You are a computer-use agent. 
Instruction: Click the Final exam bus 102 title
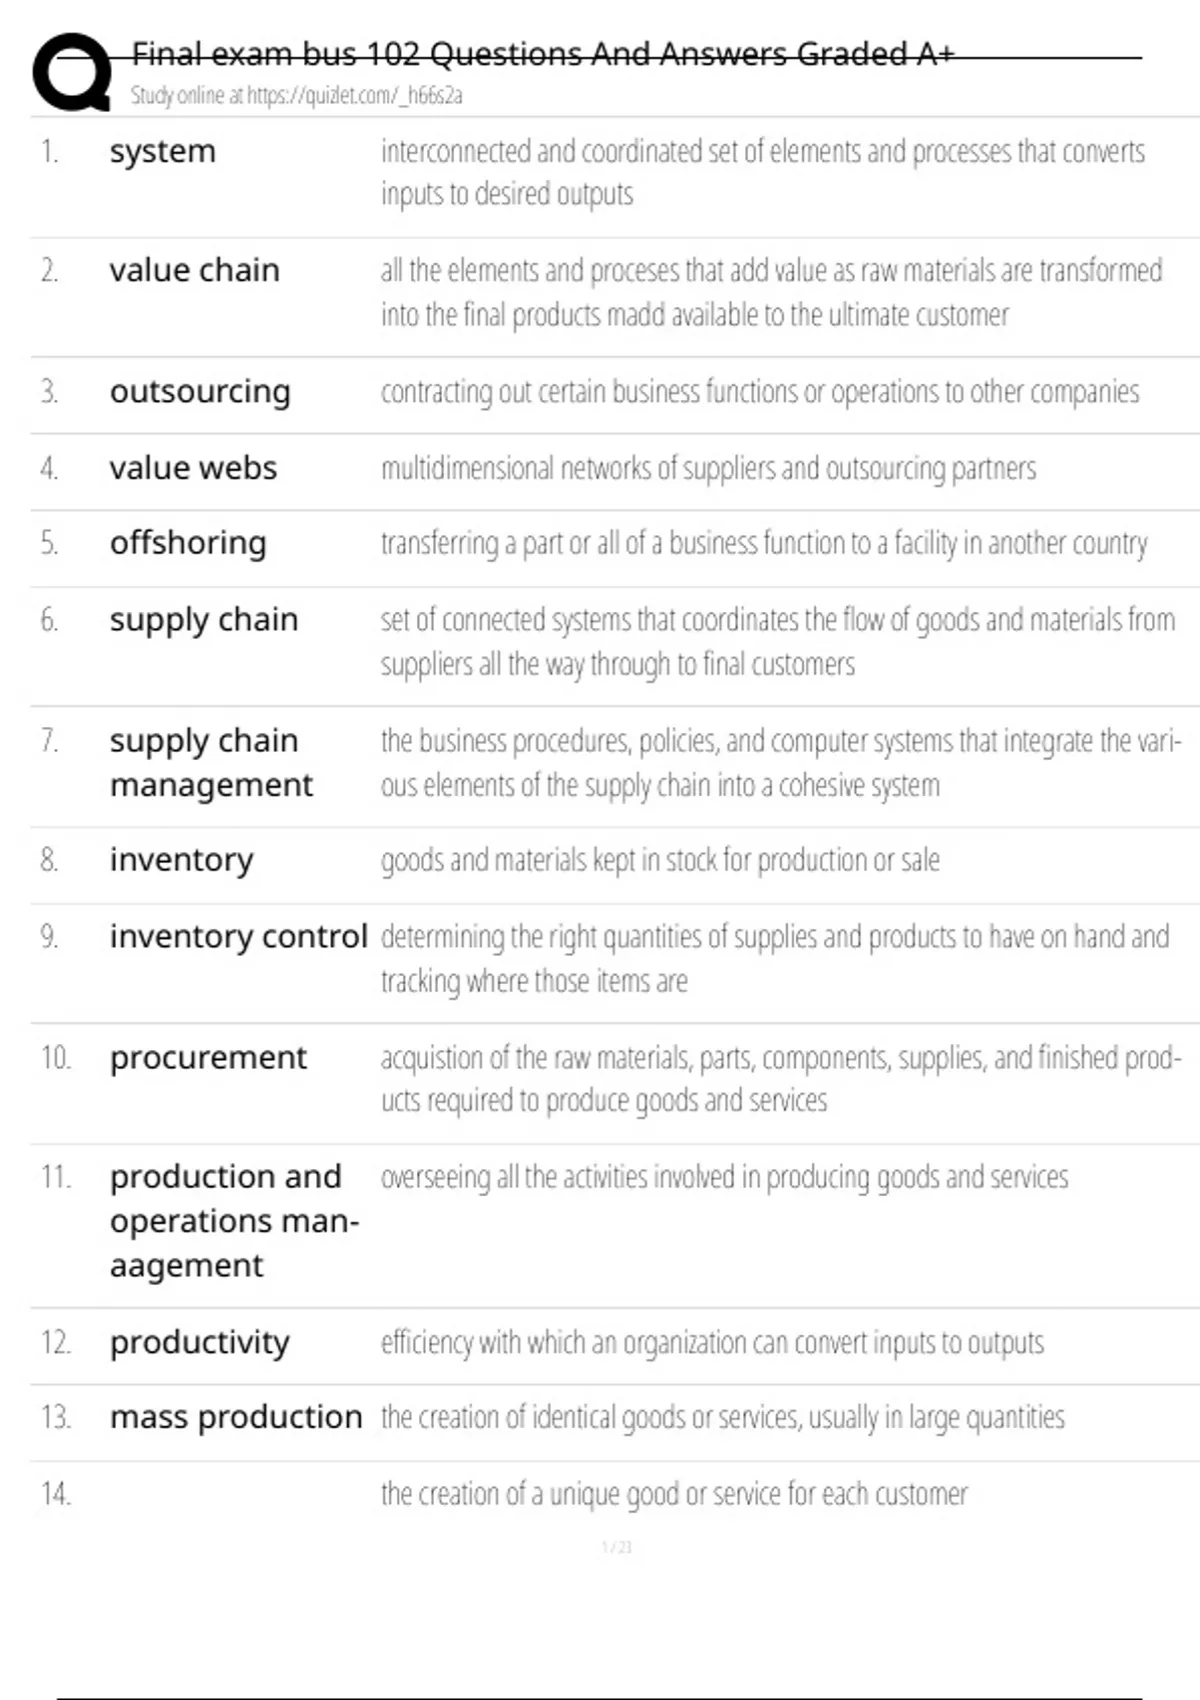543,54
